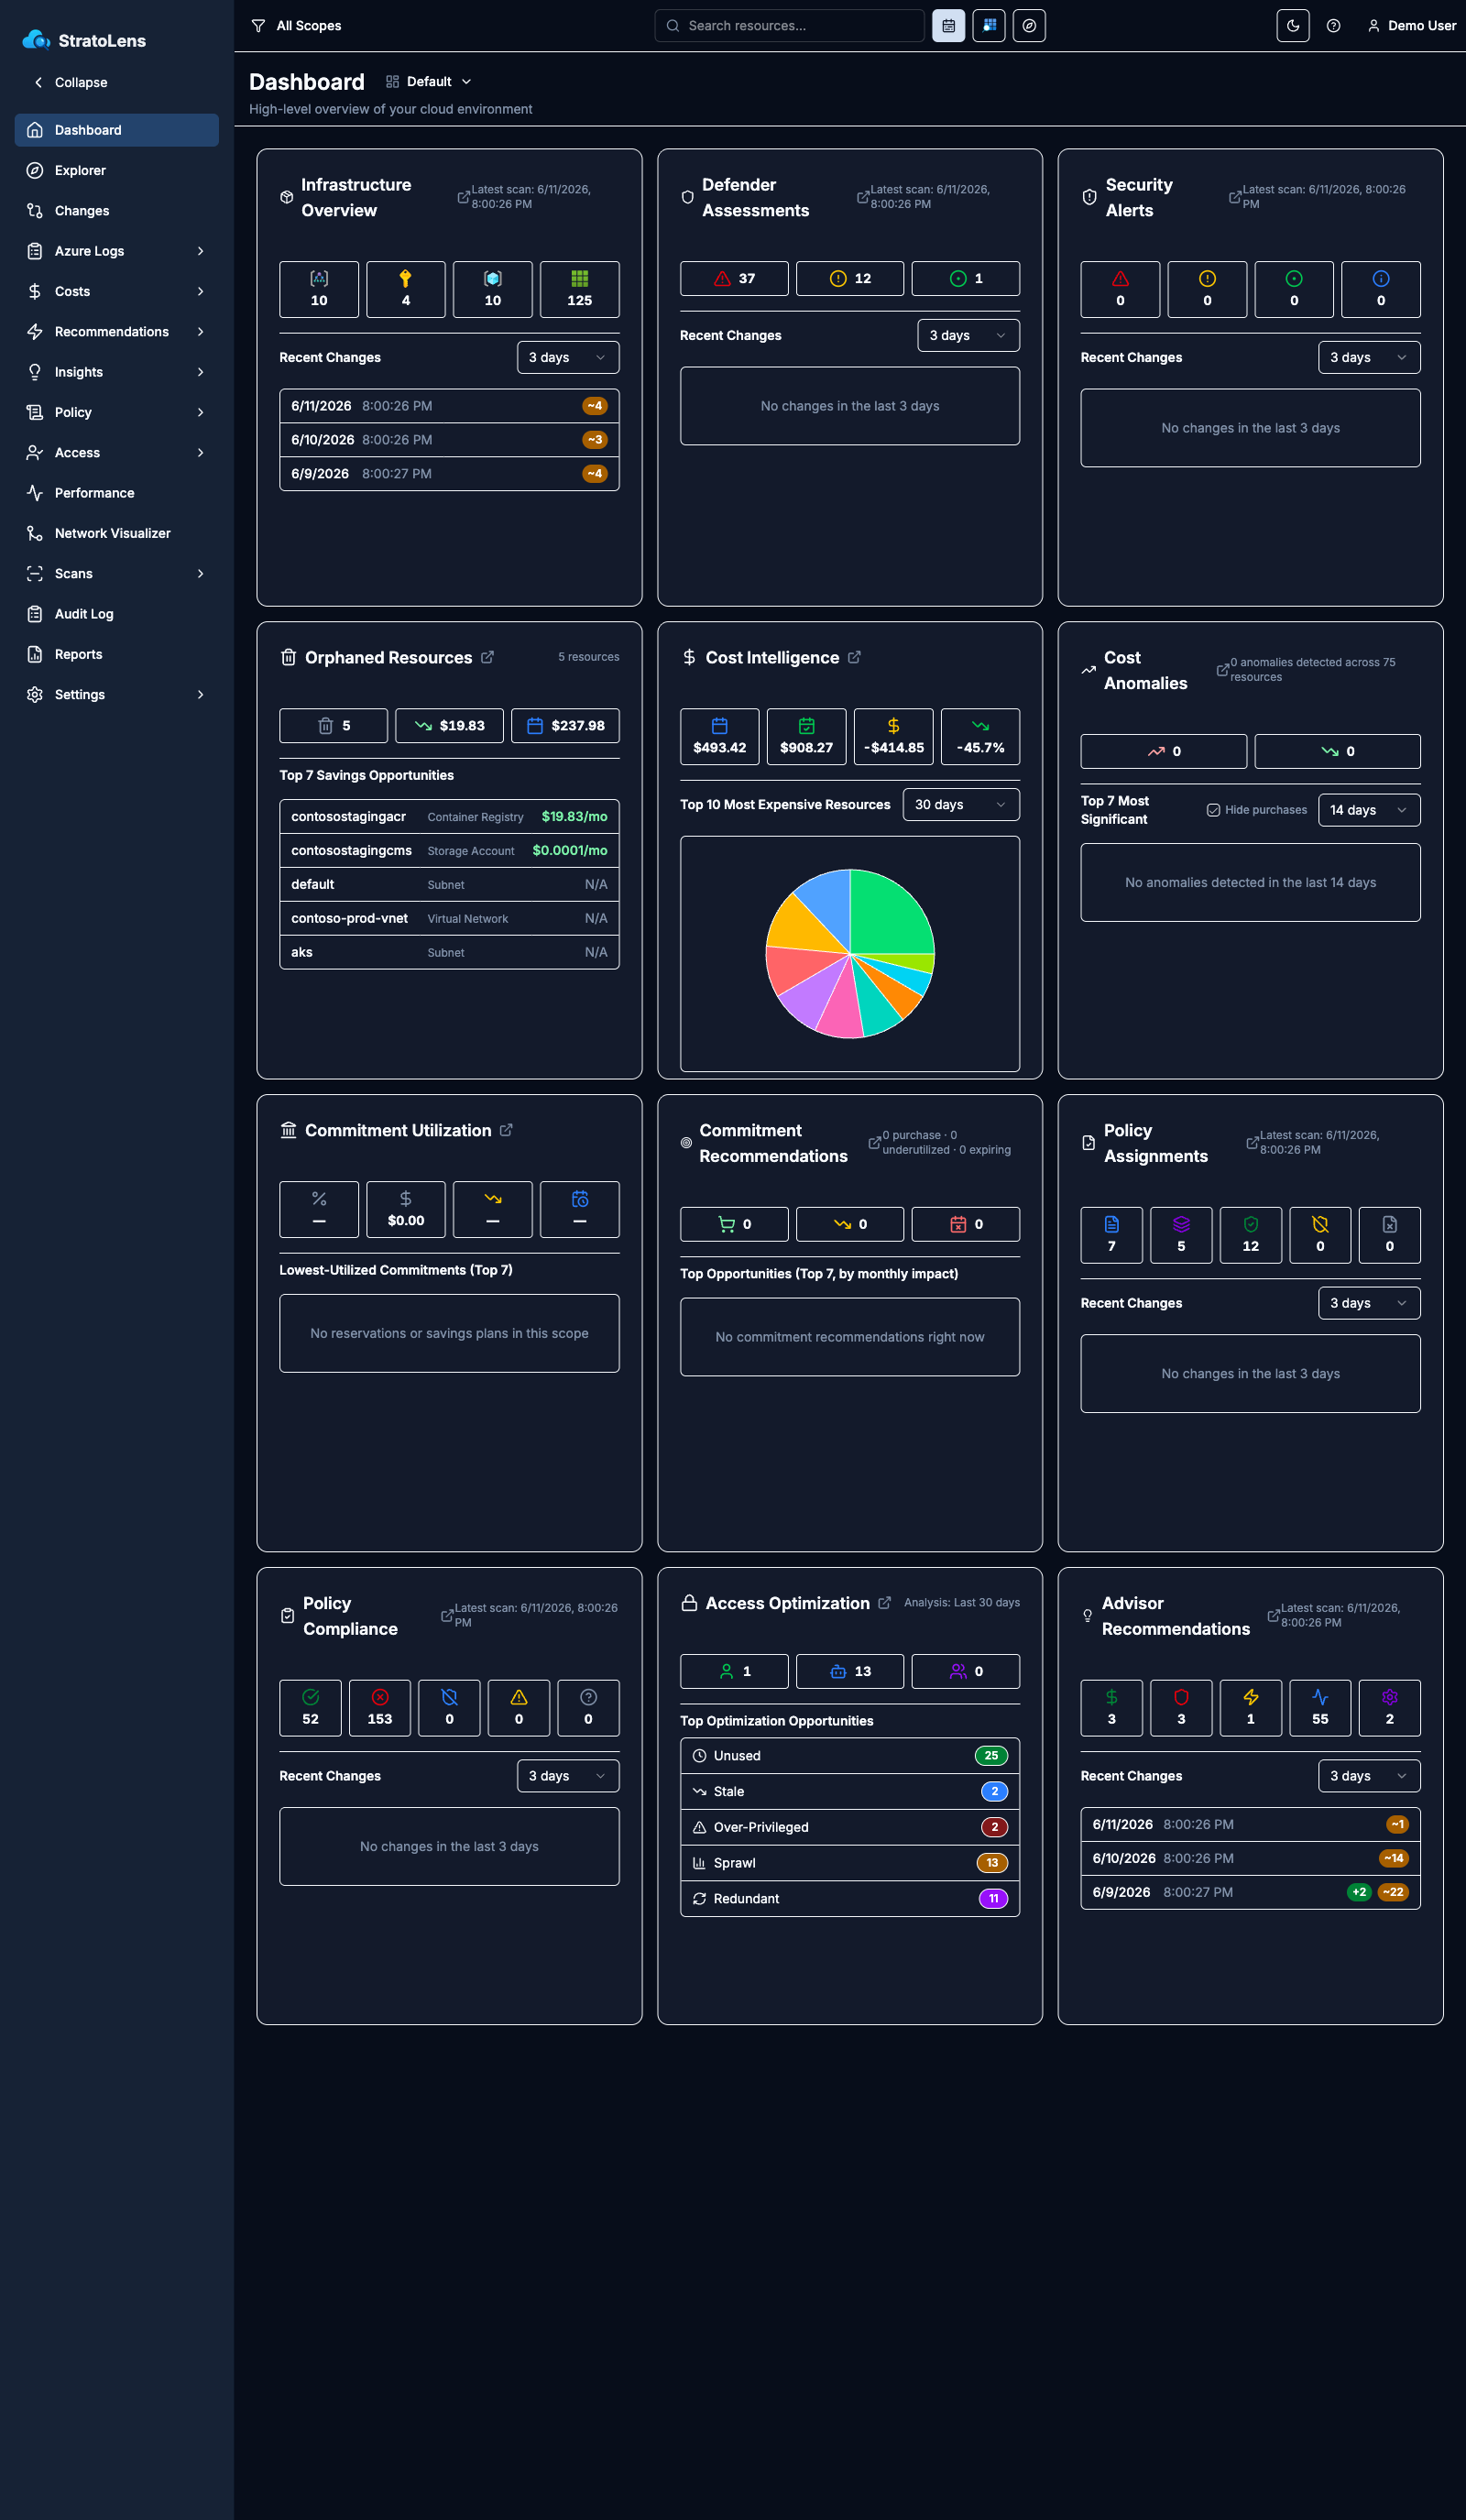Screen dimensions: 1466x2520
Task: Click the resources grid tile showing 125
Action: [x=580, y=290]
